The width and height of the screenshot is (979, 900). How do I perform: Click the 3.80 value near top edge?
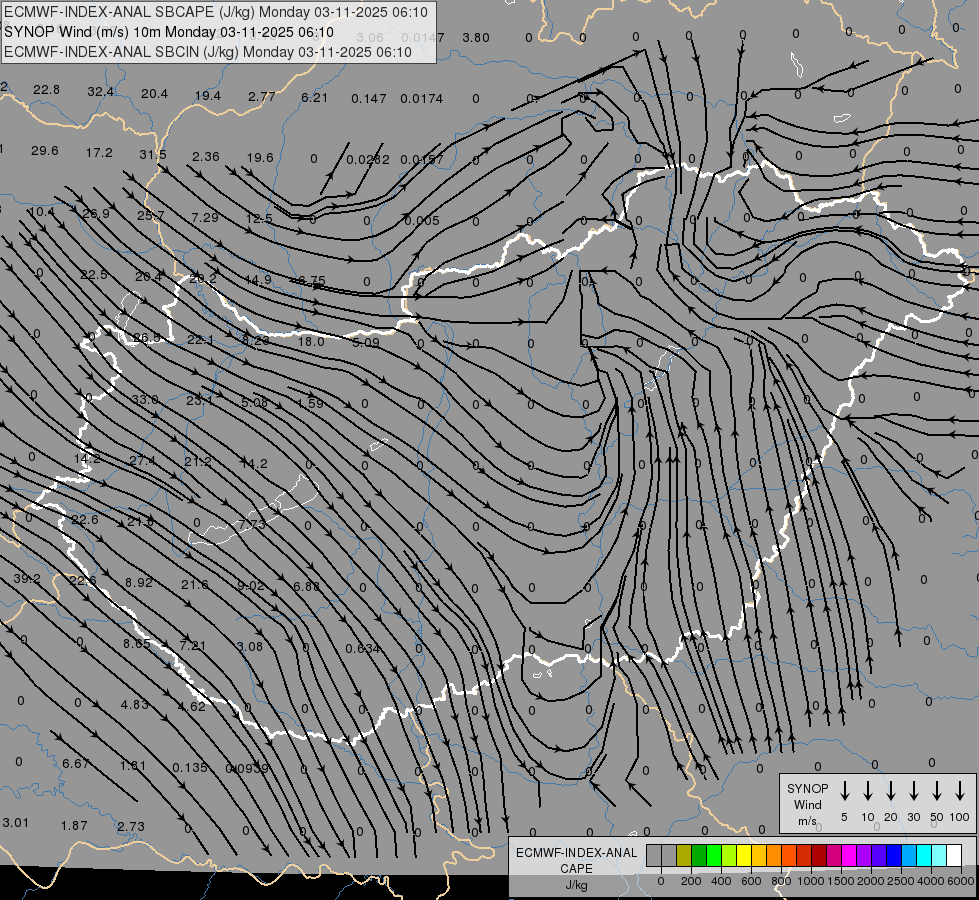tap(476, 37)
